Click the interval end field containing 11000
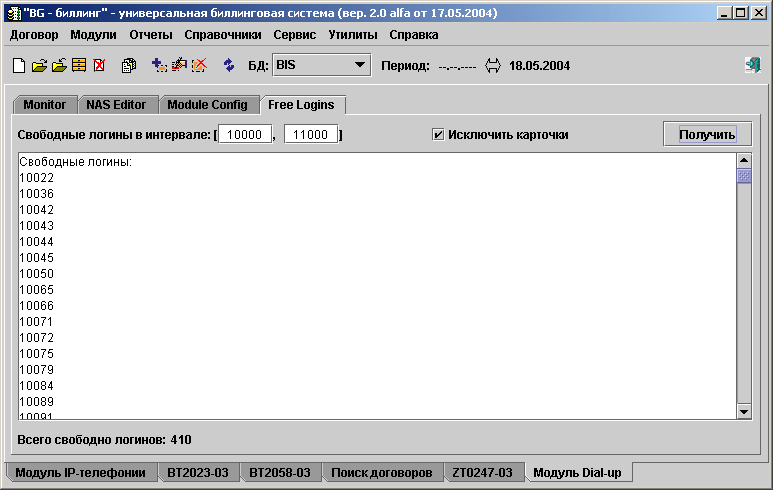773x490 pixels. coord(310,134)
